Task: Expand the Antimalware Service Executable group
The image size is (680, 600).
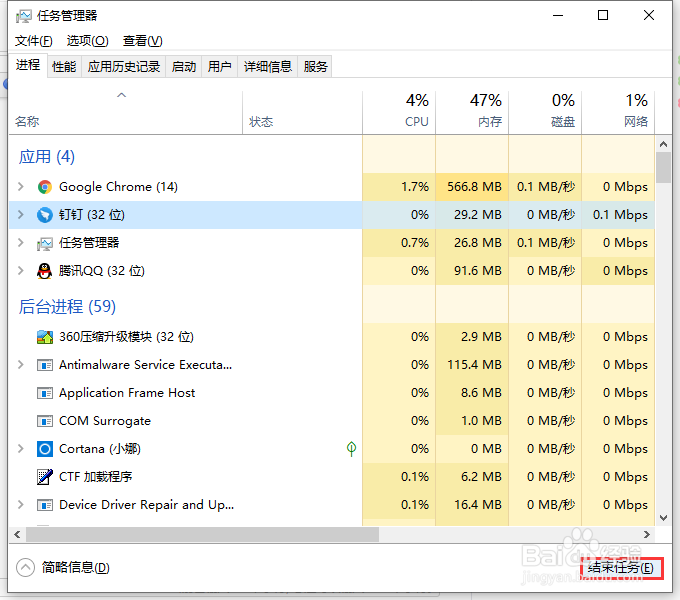Action: point(20,365)
